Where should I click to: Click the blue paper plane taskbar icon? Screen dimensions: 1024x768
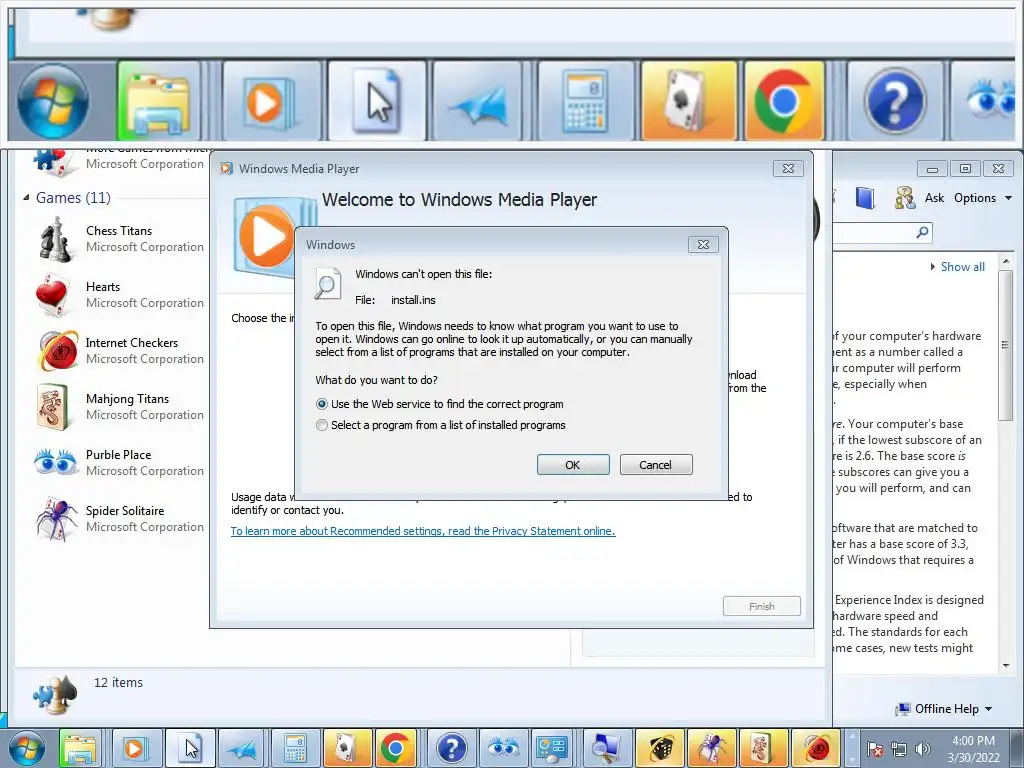[x=242, y=748]
